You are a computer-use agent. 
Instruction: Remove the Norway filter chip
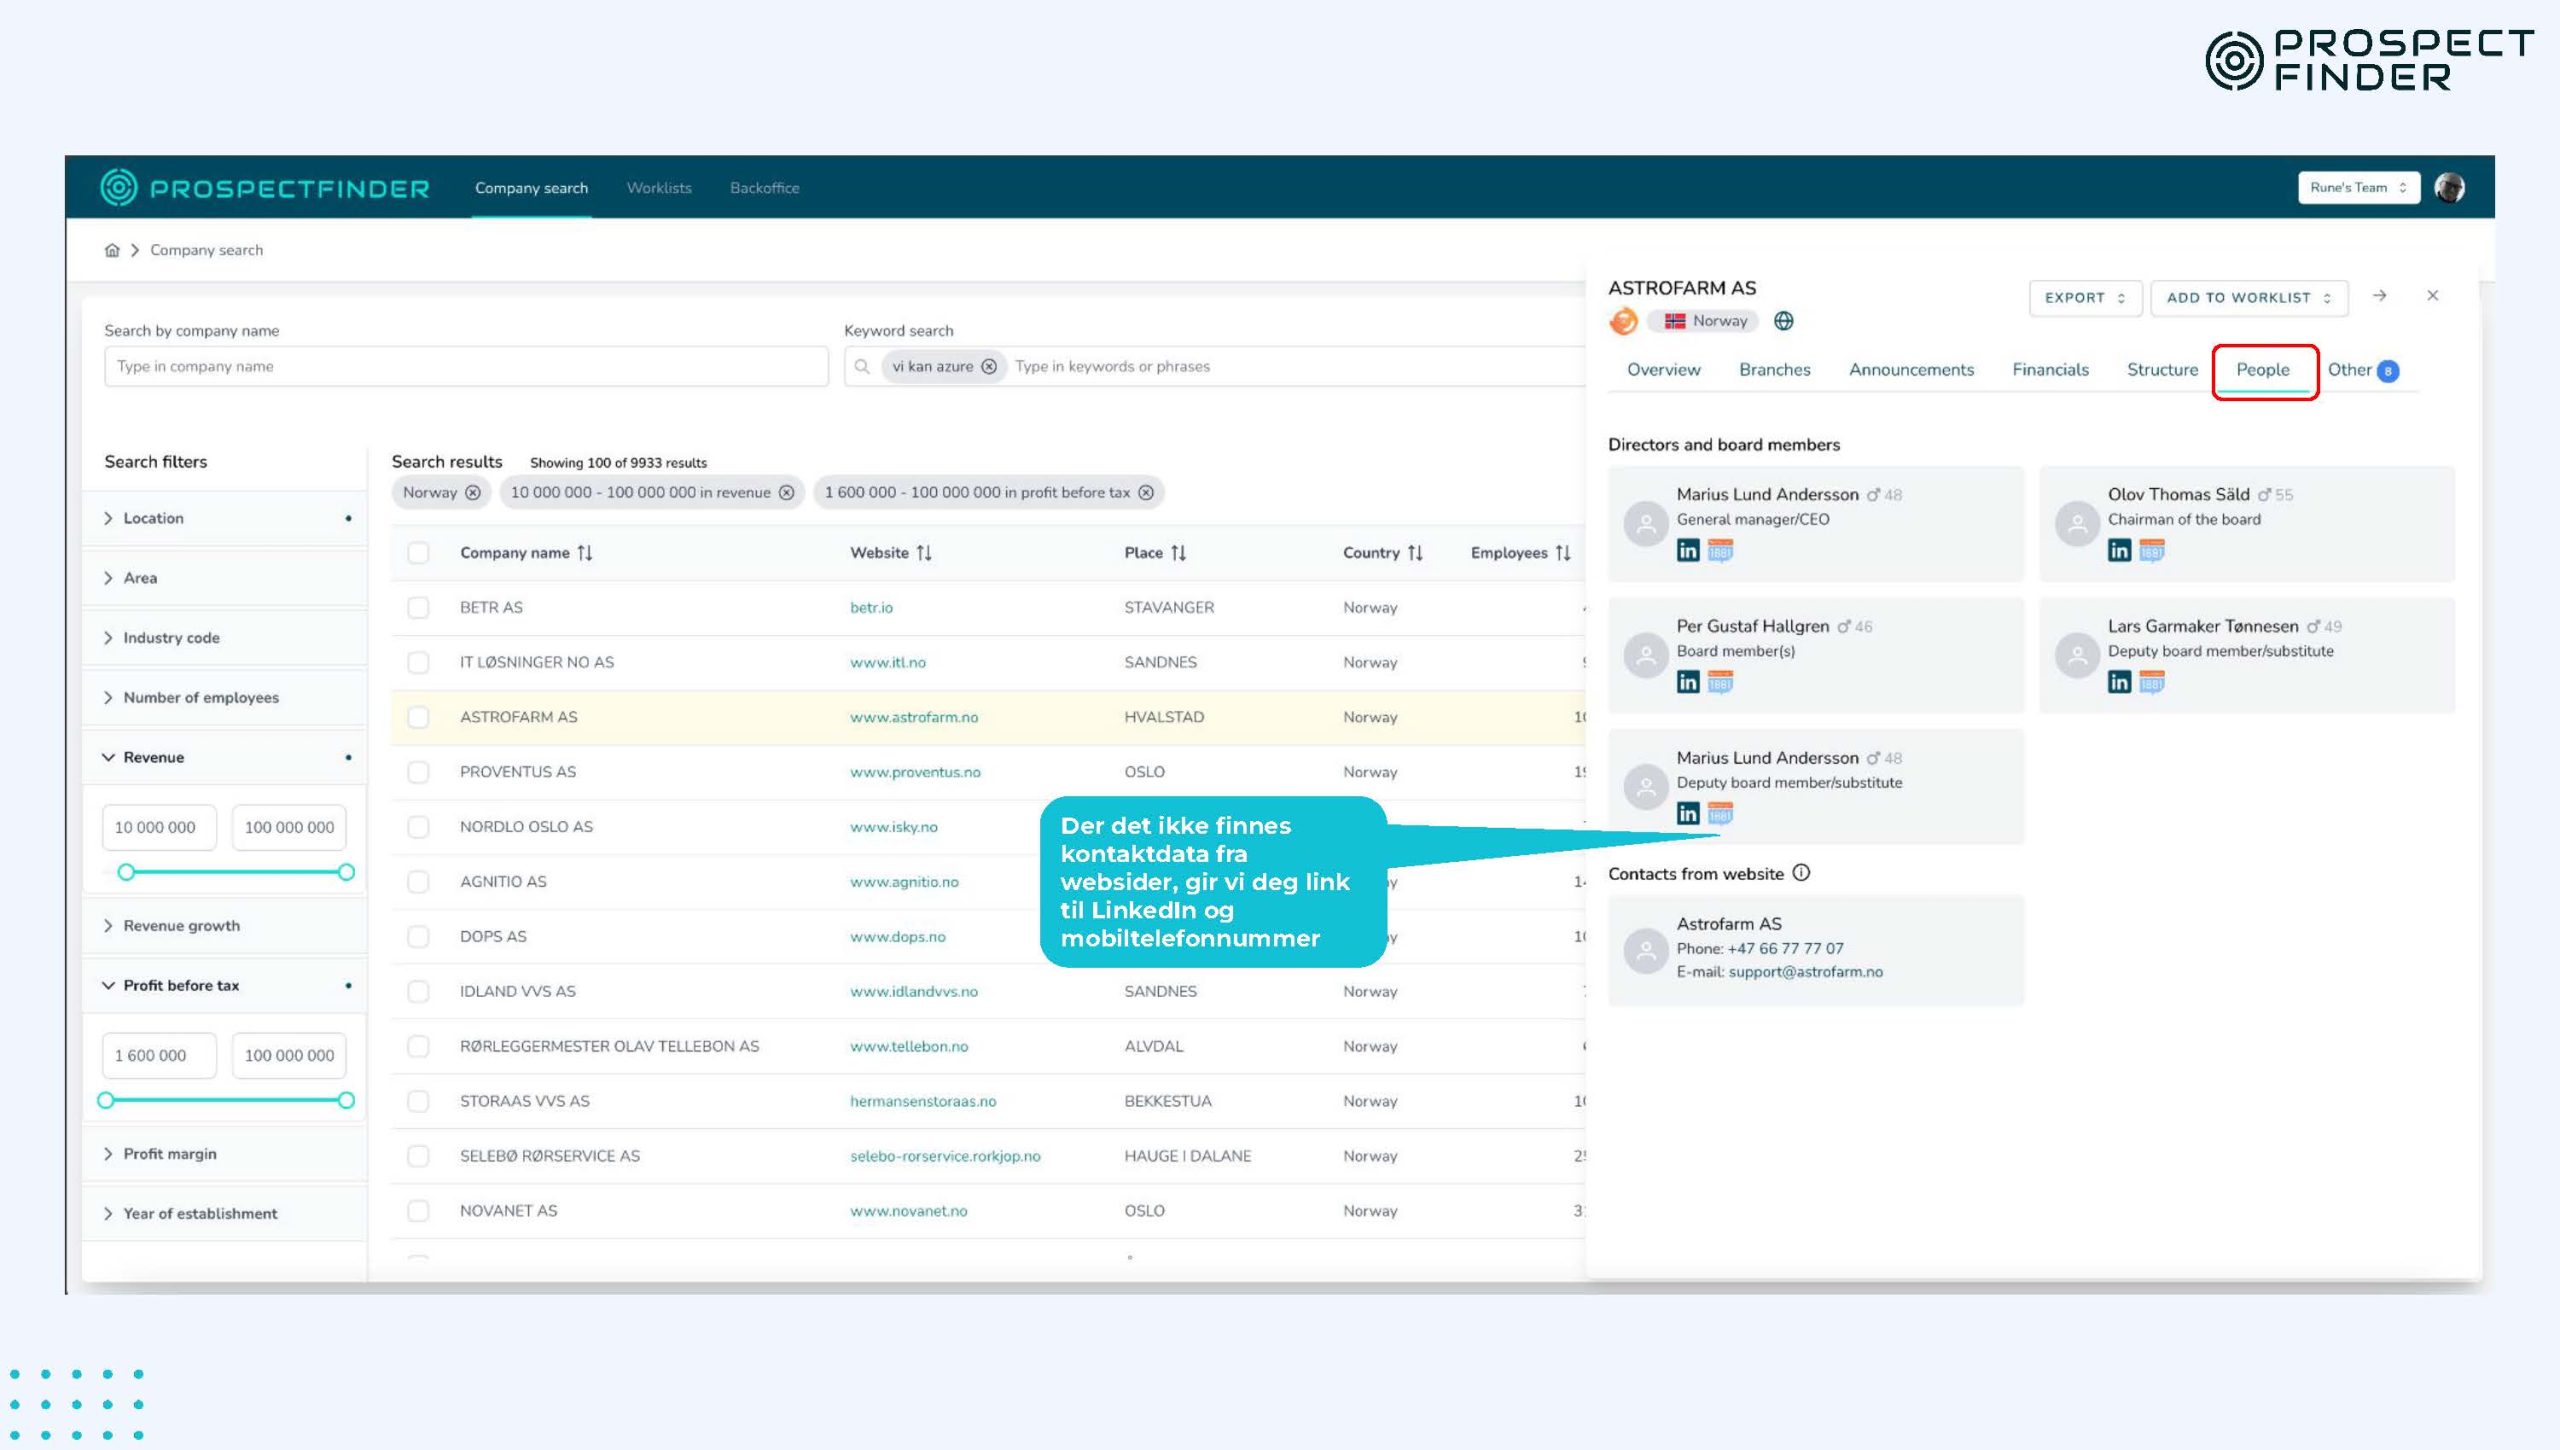473,492
